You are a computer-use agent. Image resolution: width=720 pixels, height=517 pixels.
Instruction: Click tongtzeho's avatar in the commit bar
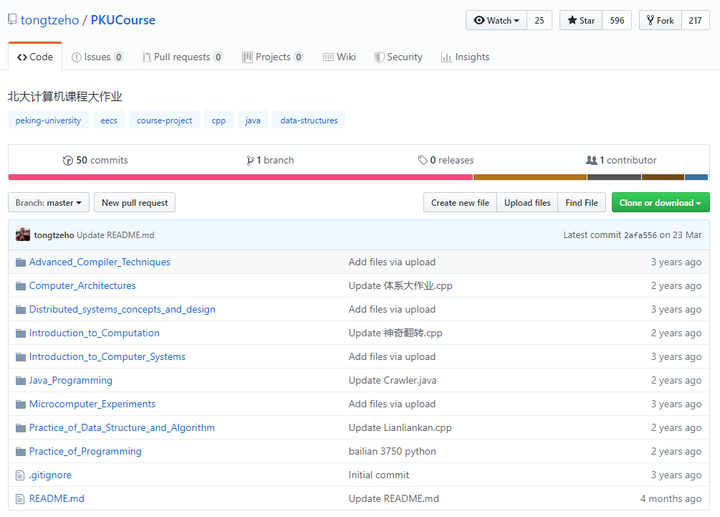(x=22, y=235)
